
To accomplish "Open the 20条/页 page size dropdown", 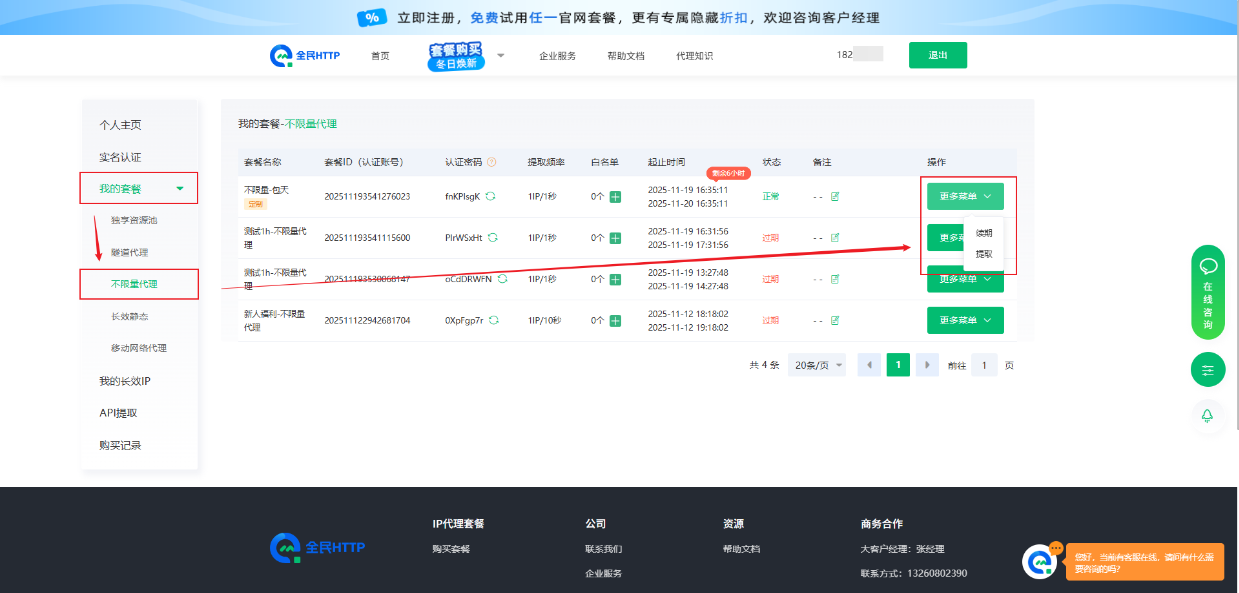I will tap(816, 365).
